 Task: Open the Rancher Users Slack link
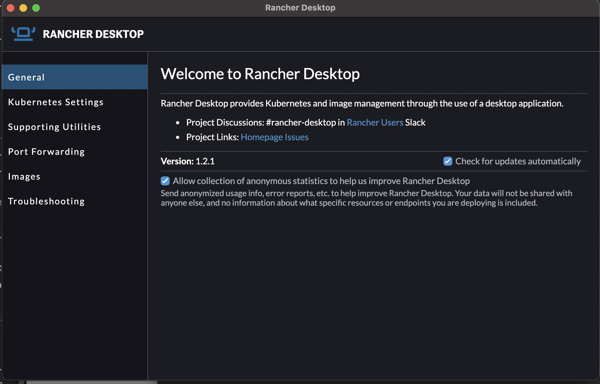(x=375, y=122)
